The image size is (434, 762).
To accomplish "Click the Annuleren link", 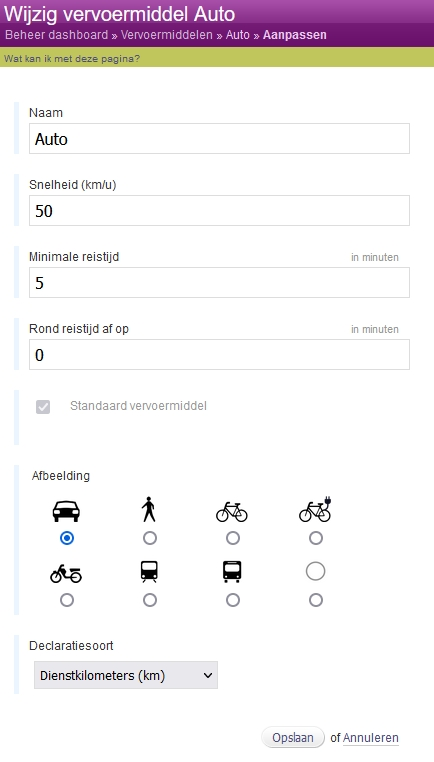I will (371, 738).
